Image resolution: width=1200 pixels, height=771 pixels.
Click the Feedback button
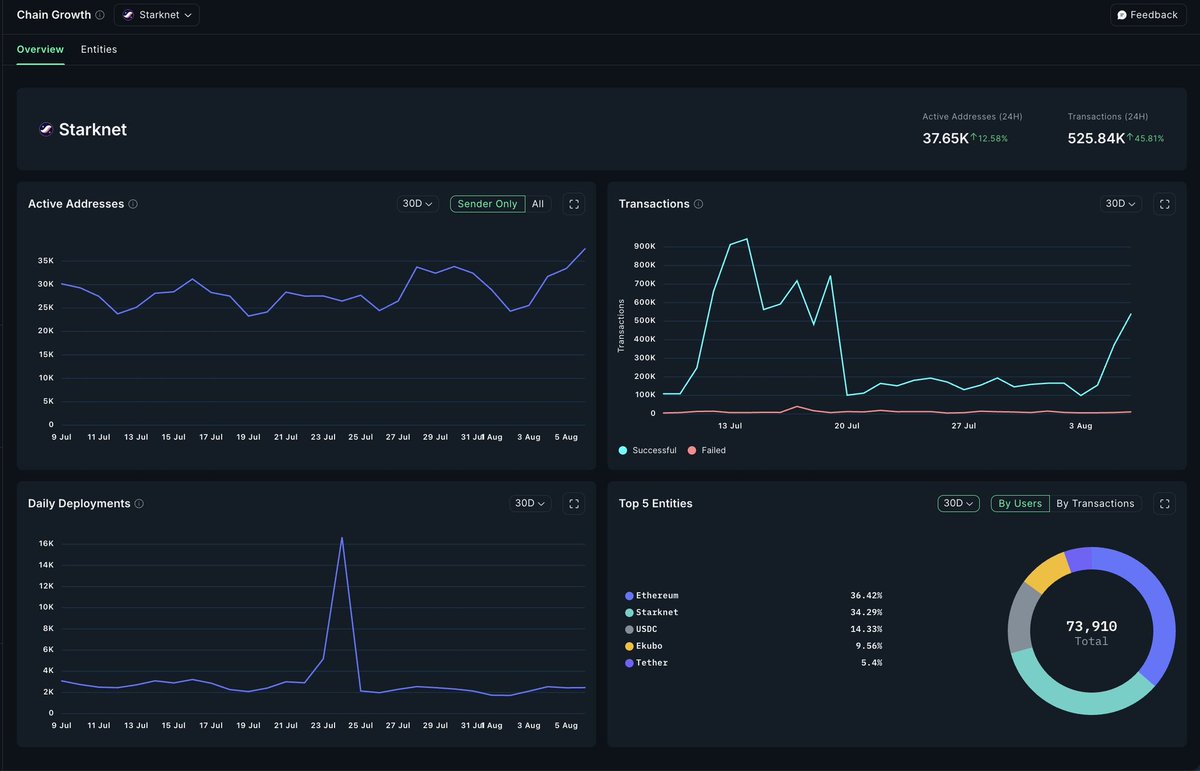click(1148, 15)
